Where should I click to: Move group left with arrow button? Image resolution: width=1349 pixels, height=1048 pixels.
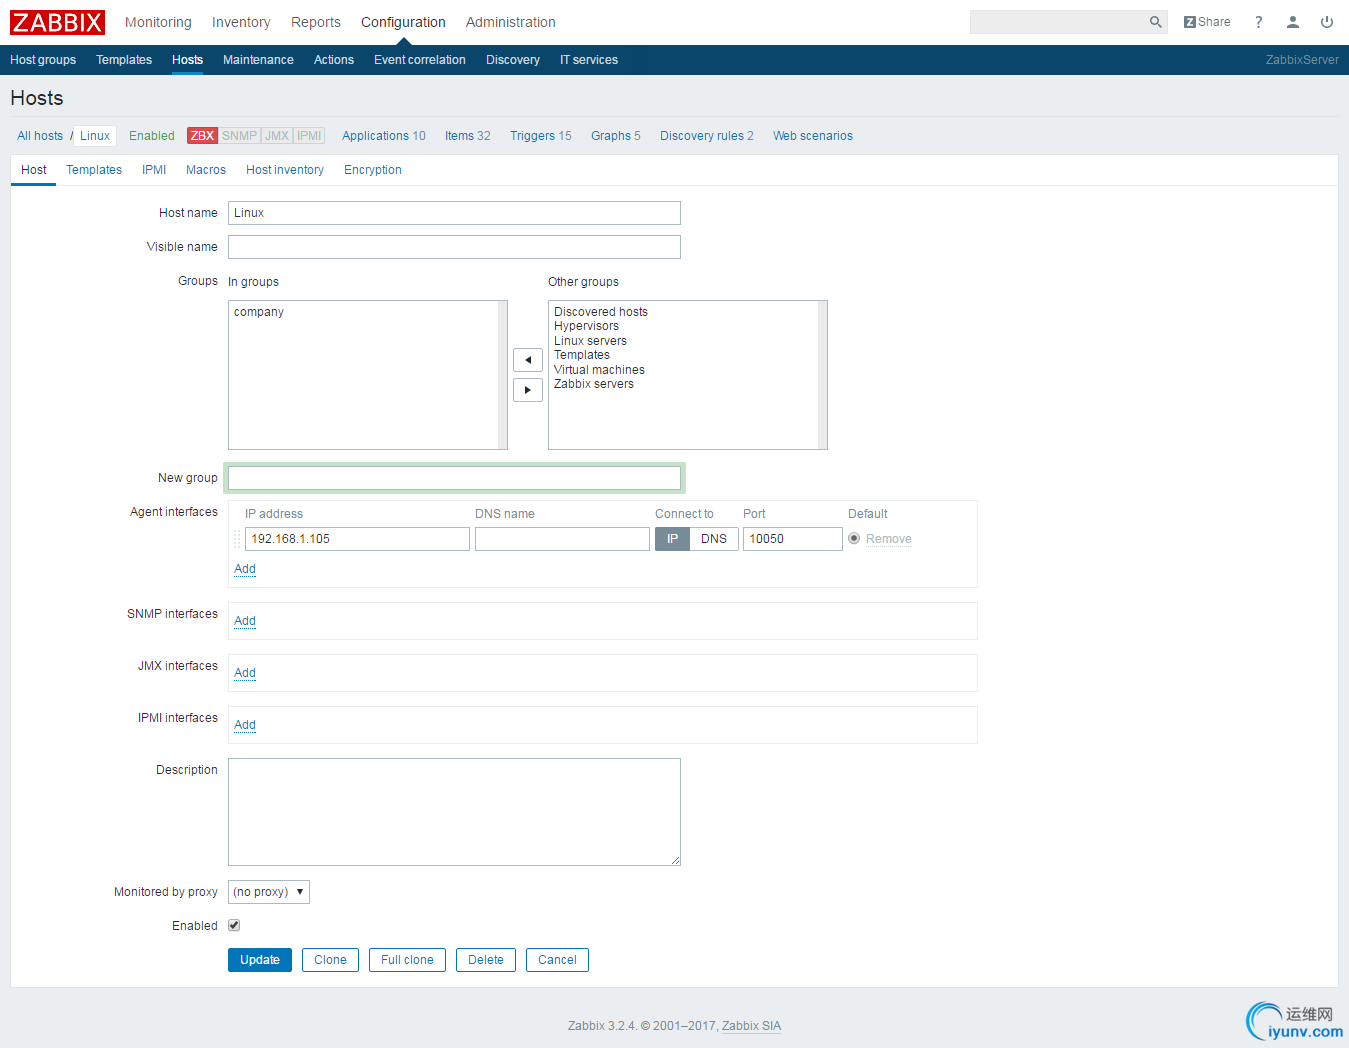(528, 360)
